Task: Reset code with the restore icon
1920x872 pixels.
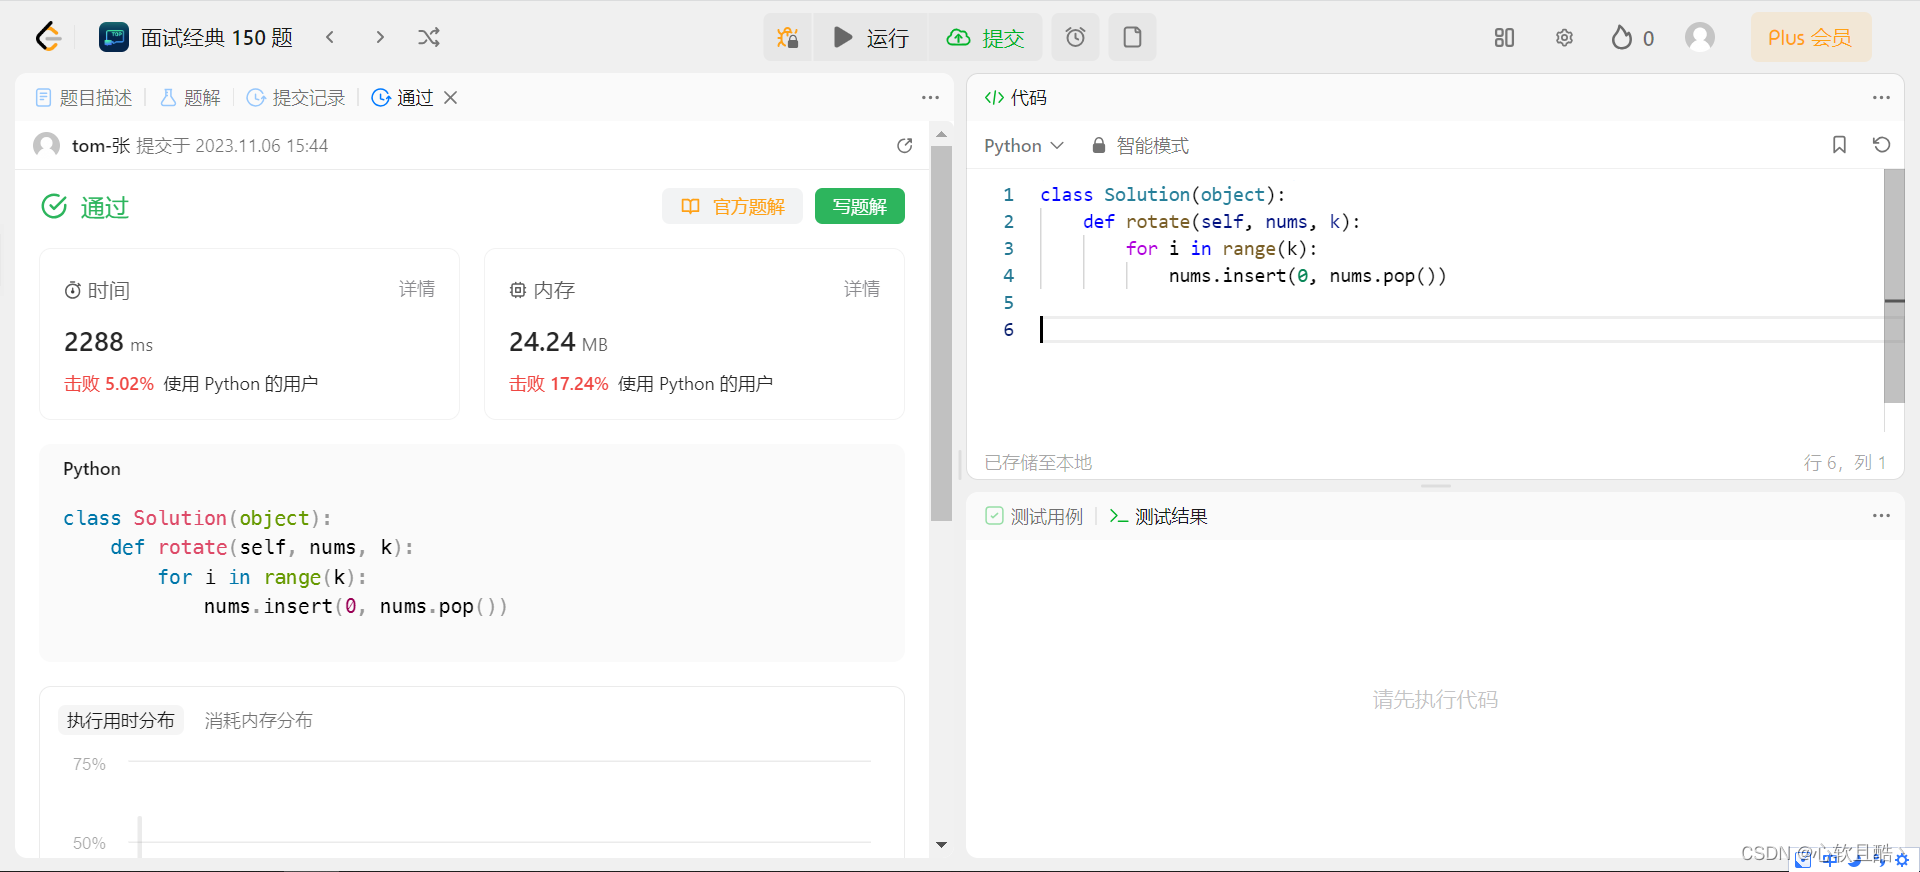Action: coord(1881,145)
